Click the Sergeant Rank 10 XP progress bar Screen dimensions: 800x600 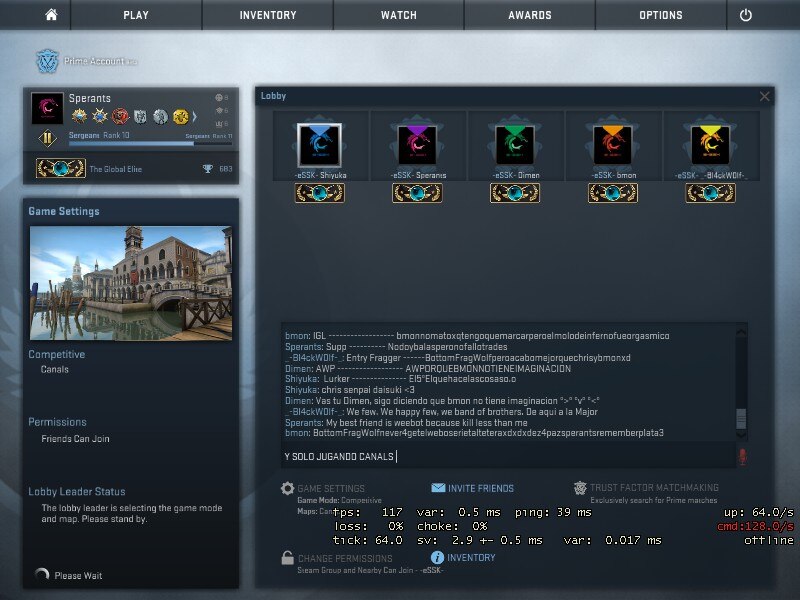pyautogui.click(x=151, y=144)
